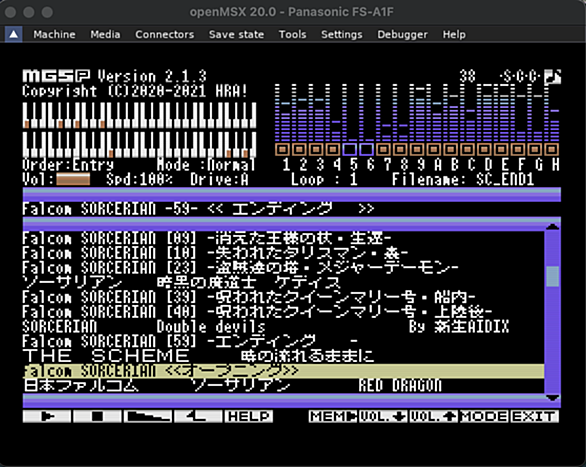
Task: Open the Media menu
Action: coord(105,34)
